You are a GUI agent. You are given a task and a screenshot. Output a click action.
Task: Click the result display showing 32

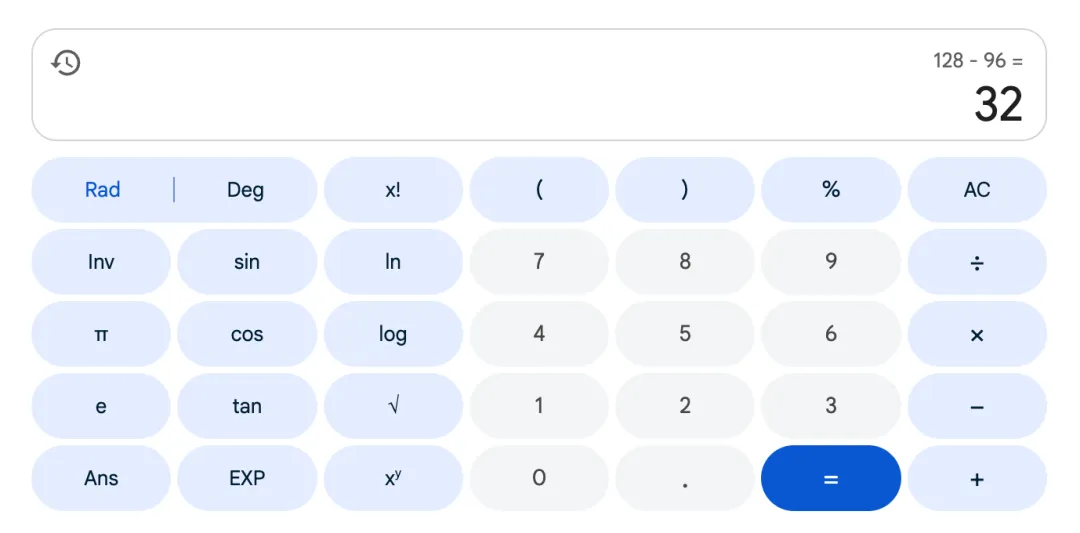pos(998,105)
